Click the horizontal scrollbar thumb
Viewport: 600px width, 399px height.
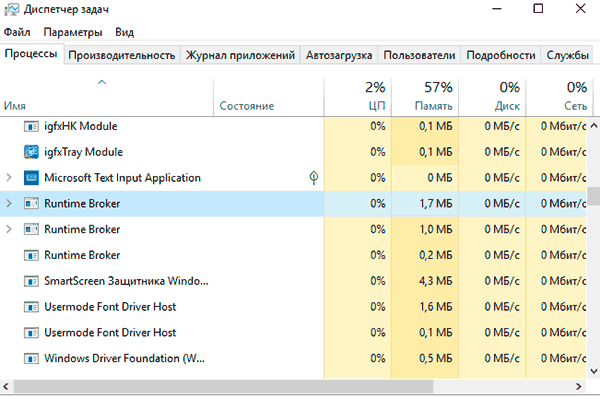223,386
